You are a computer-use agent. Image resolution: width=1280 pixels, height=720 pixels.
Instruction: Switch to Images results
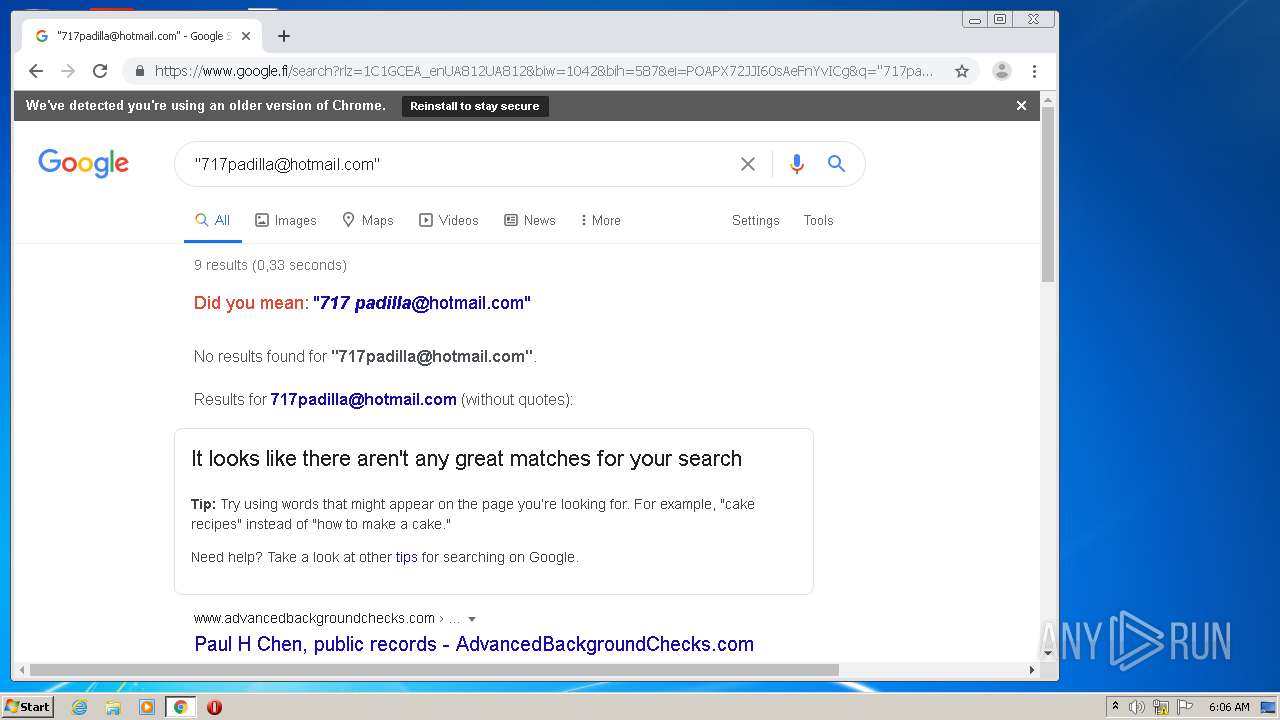click(x=285, y=220)
